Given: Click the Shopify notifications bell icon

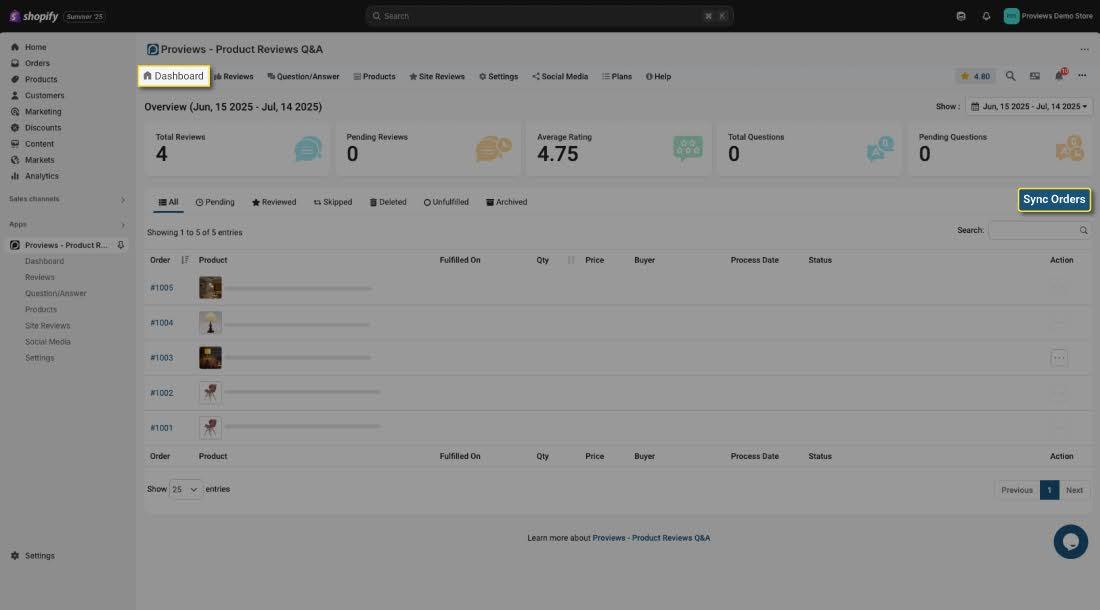Looking at the screenshot, I should tap(986, 16).
